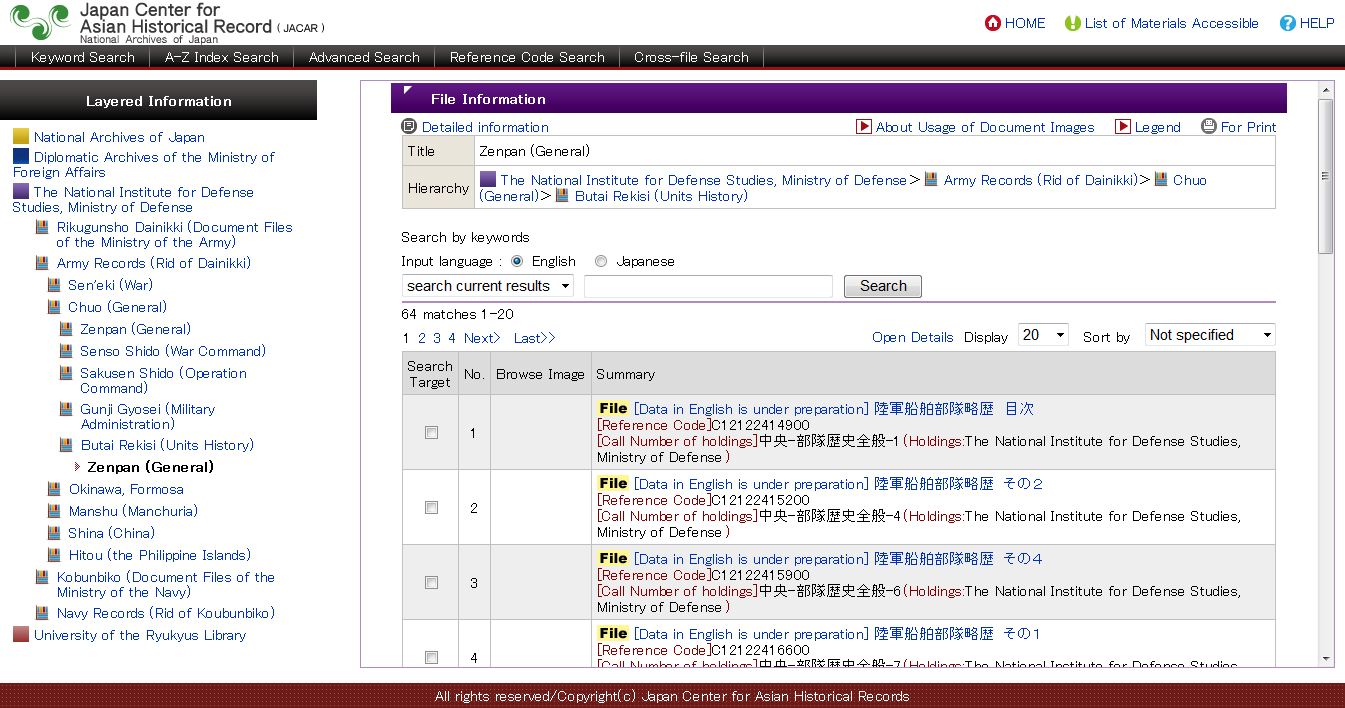Go to results page 4

[x=452, y=338]
